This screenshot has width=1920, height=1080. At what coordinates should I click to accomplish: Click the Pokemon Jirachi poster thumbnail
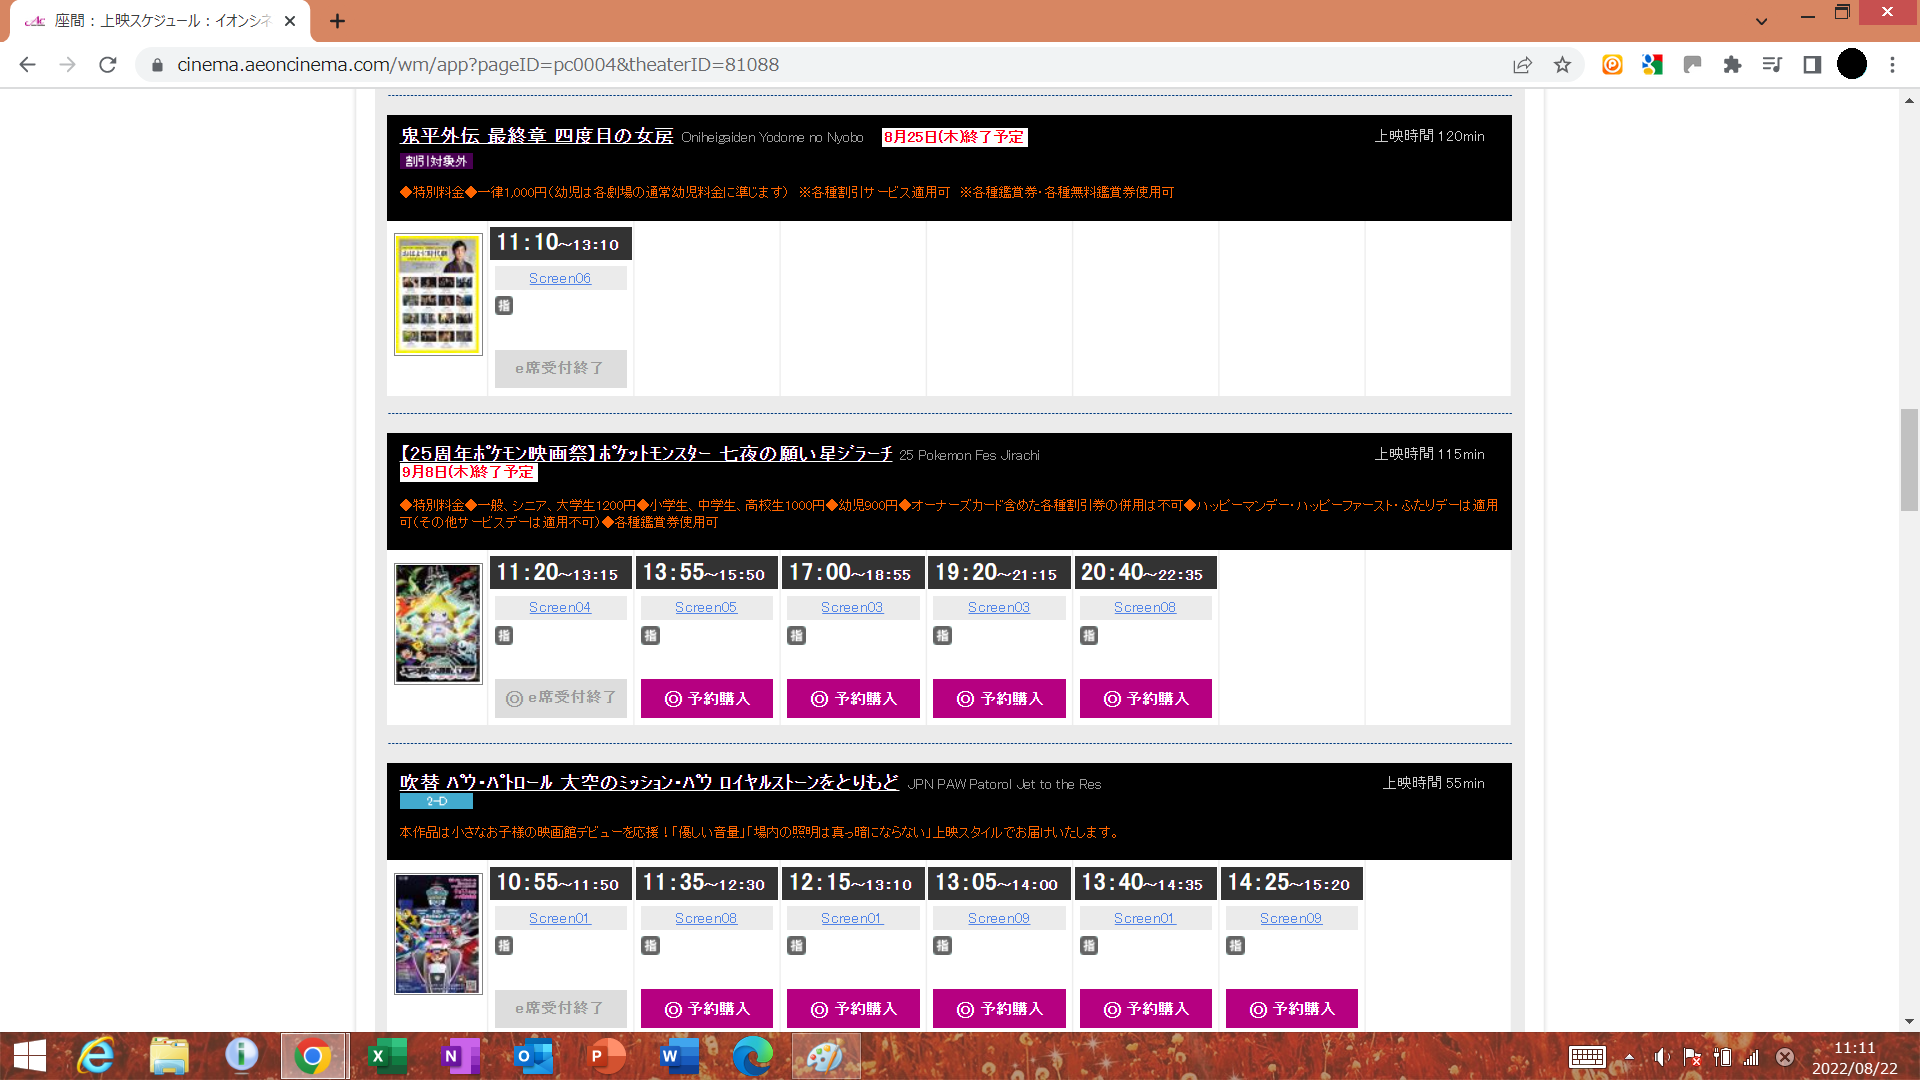[x=438, y=624]
